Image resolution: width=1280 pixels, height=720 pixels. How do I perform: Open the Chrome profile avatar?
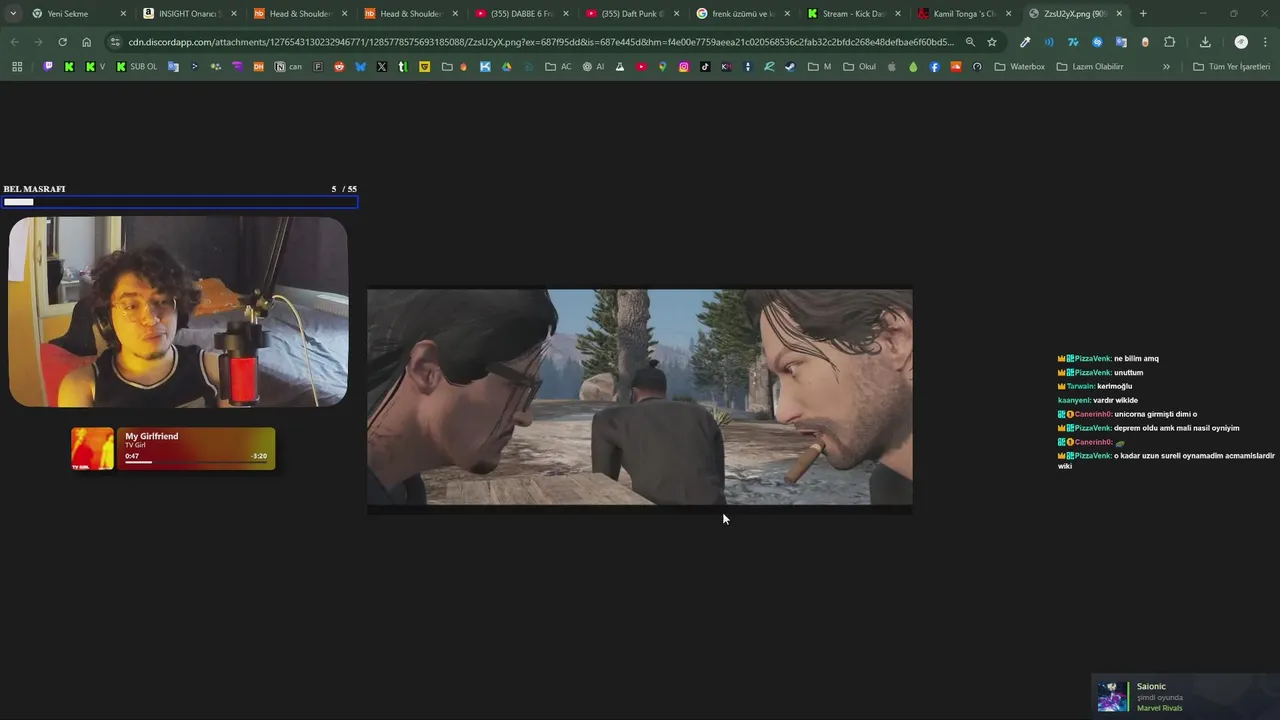pyautogui.click(x=1241, y=42)
